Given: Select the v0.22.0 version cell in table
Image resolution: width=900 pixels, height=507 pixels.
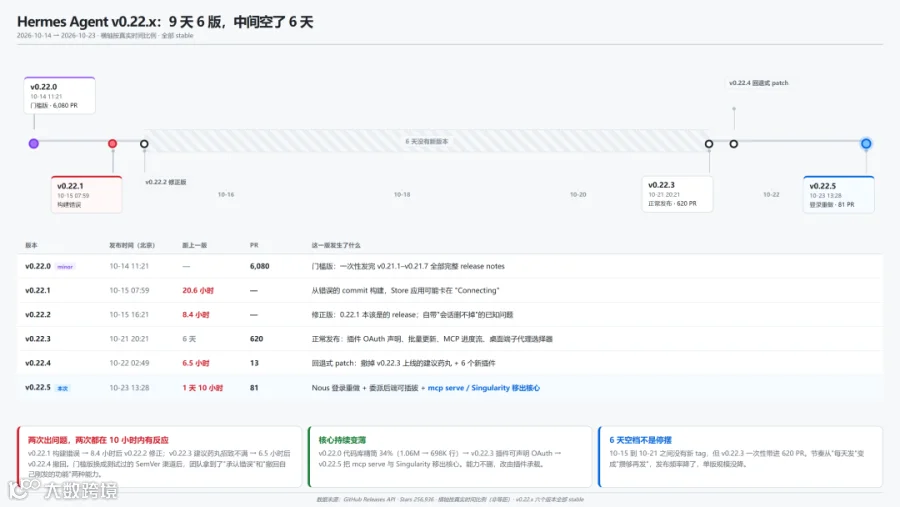Looking at the screenshot, I should point(38,266).
